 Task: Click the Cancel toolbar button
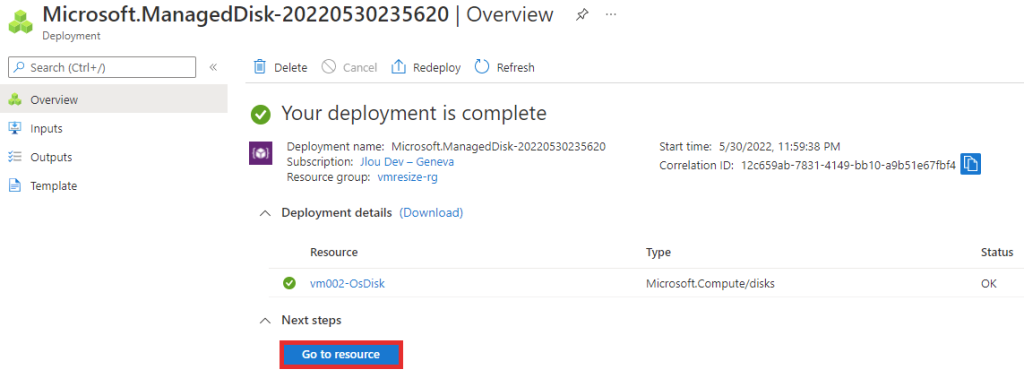tap(349, 67)
